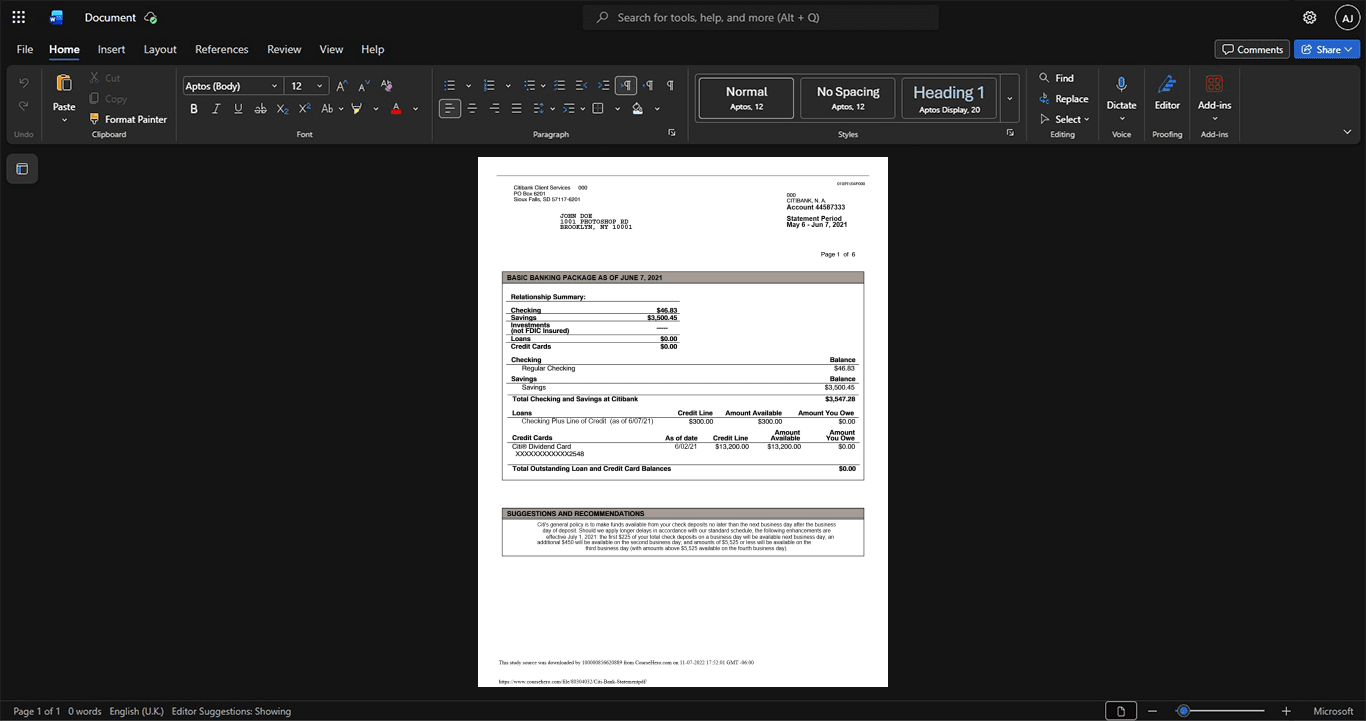The image size is (1366, 721).
Task: Open the File menu
Action: (25, 49)
